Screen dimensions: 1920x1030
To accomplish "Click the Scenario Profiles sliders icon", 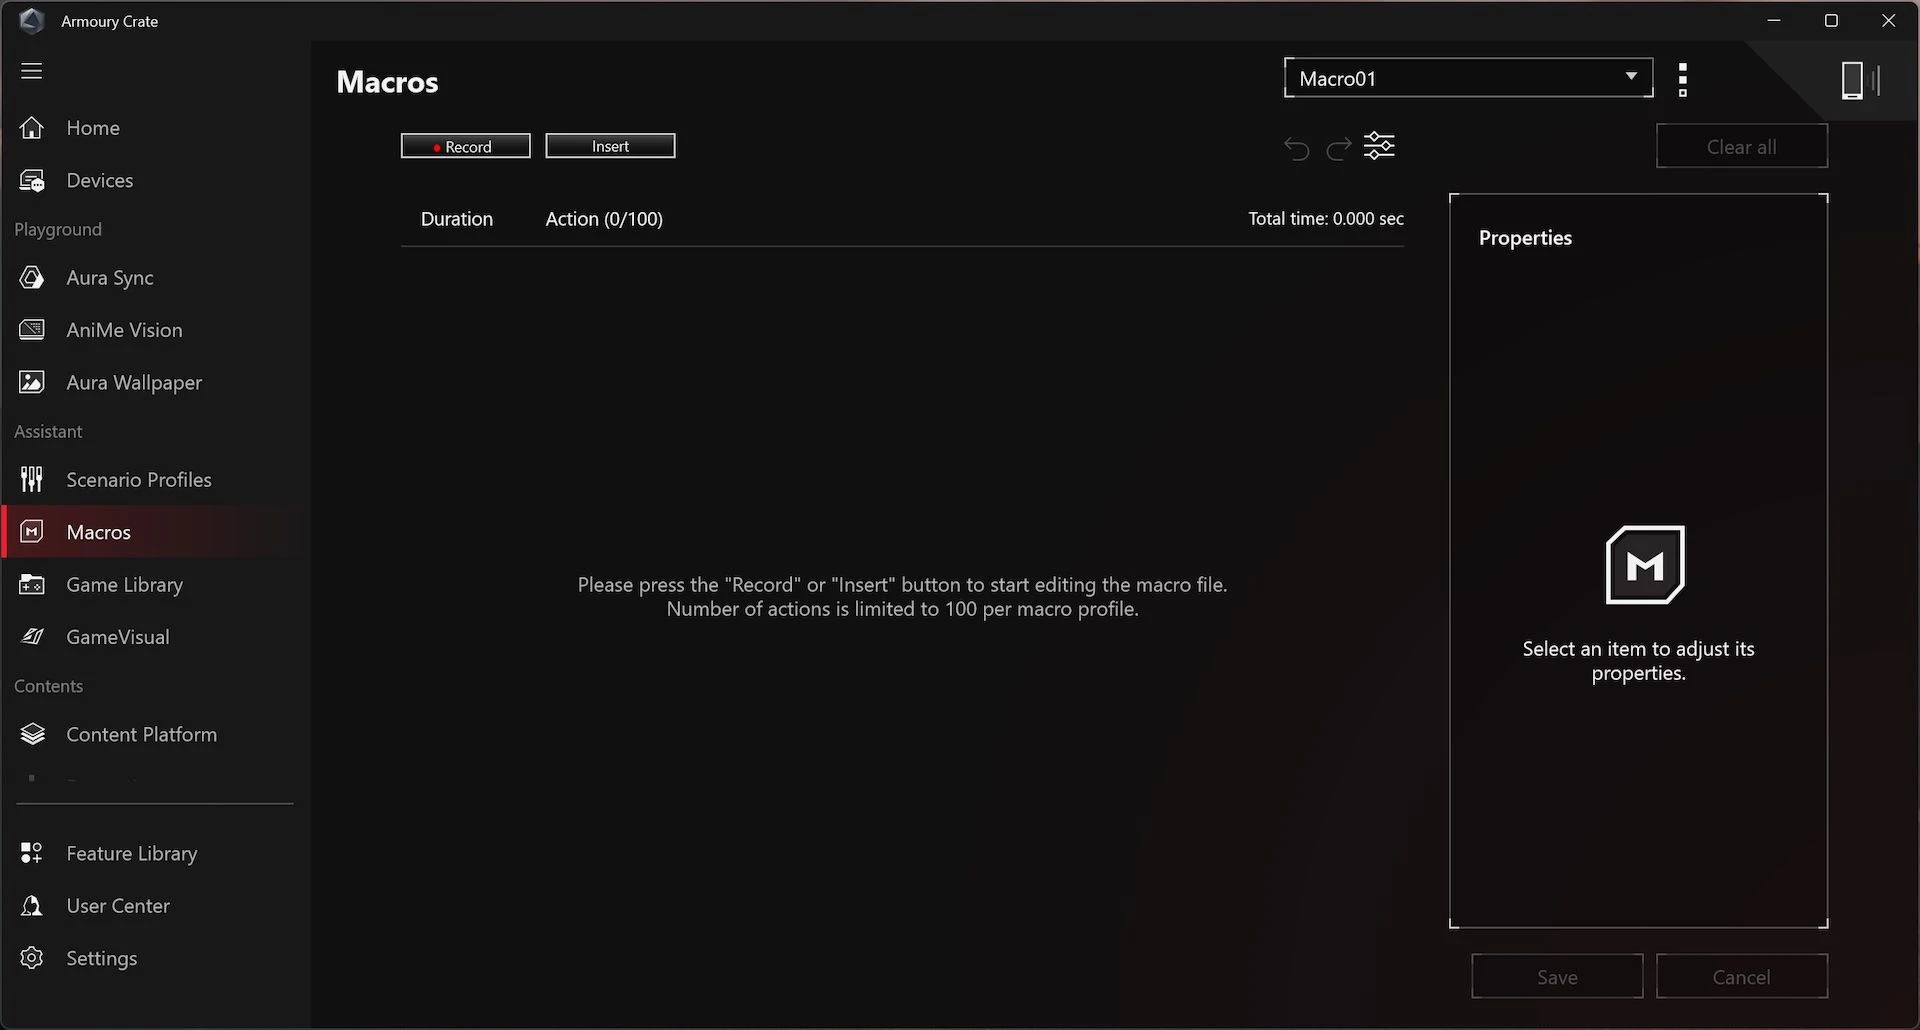I will (32, 480).
